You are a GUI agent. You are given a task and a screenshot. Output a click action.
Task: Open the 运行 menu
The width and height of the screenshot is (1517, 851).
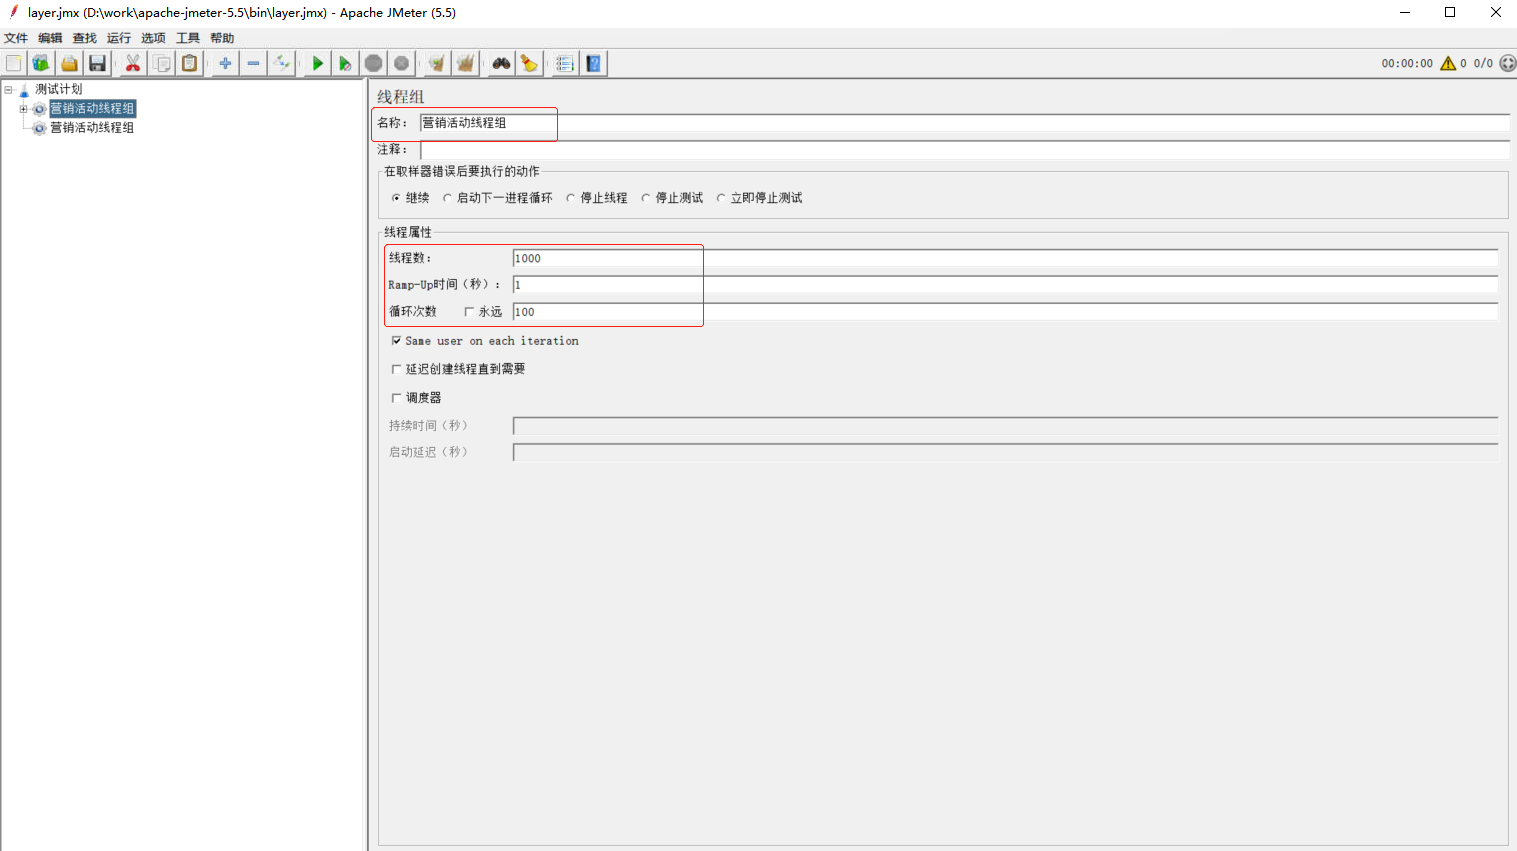tap(119, 38)
